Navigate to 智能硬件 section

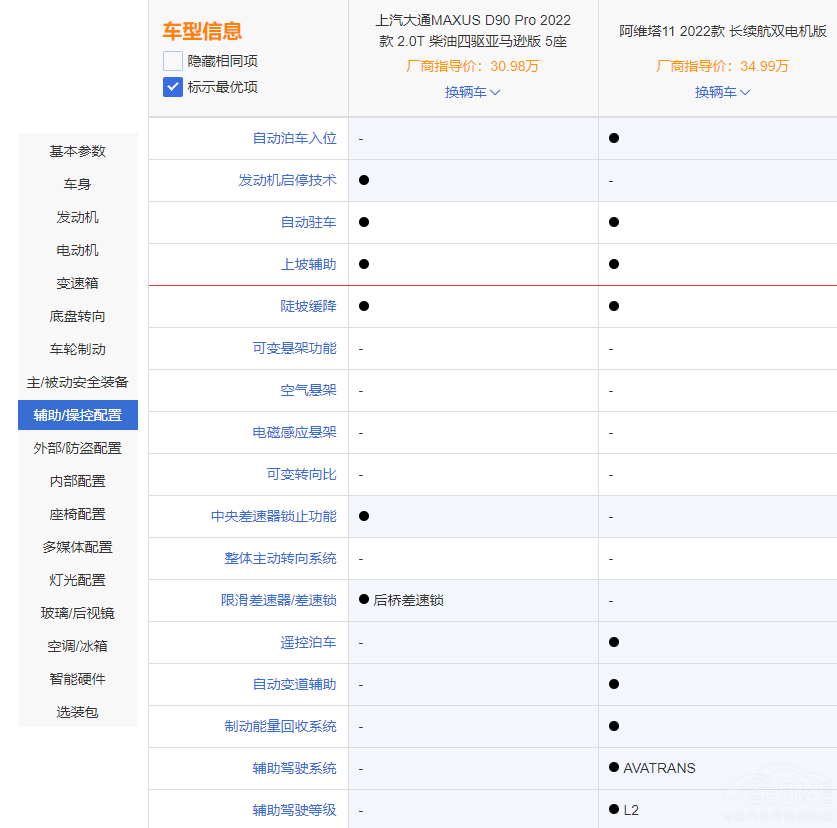click(78, 679)
